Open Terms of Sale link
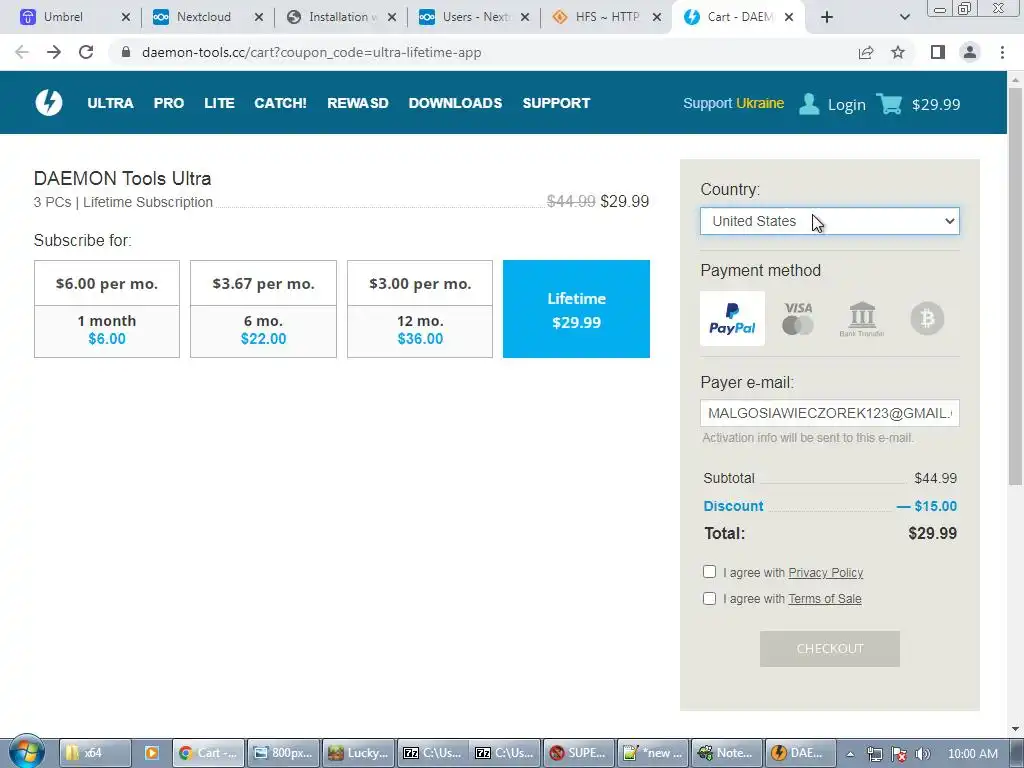Screen dimensions: 1024x768 pyautogui.click(x=825, y=599)
